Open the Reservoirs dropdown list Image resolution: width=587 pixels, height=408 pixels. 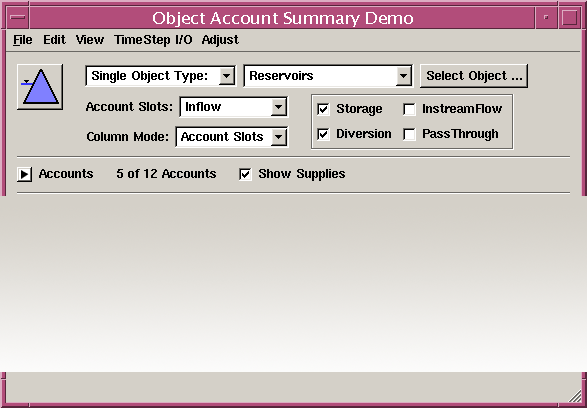click(x=328, y=76)
